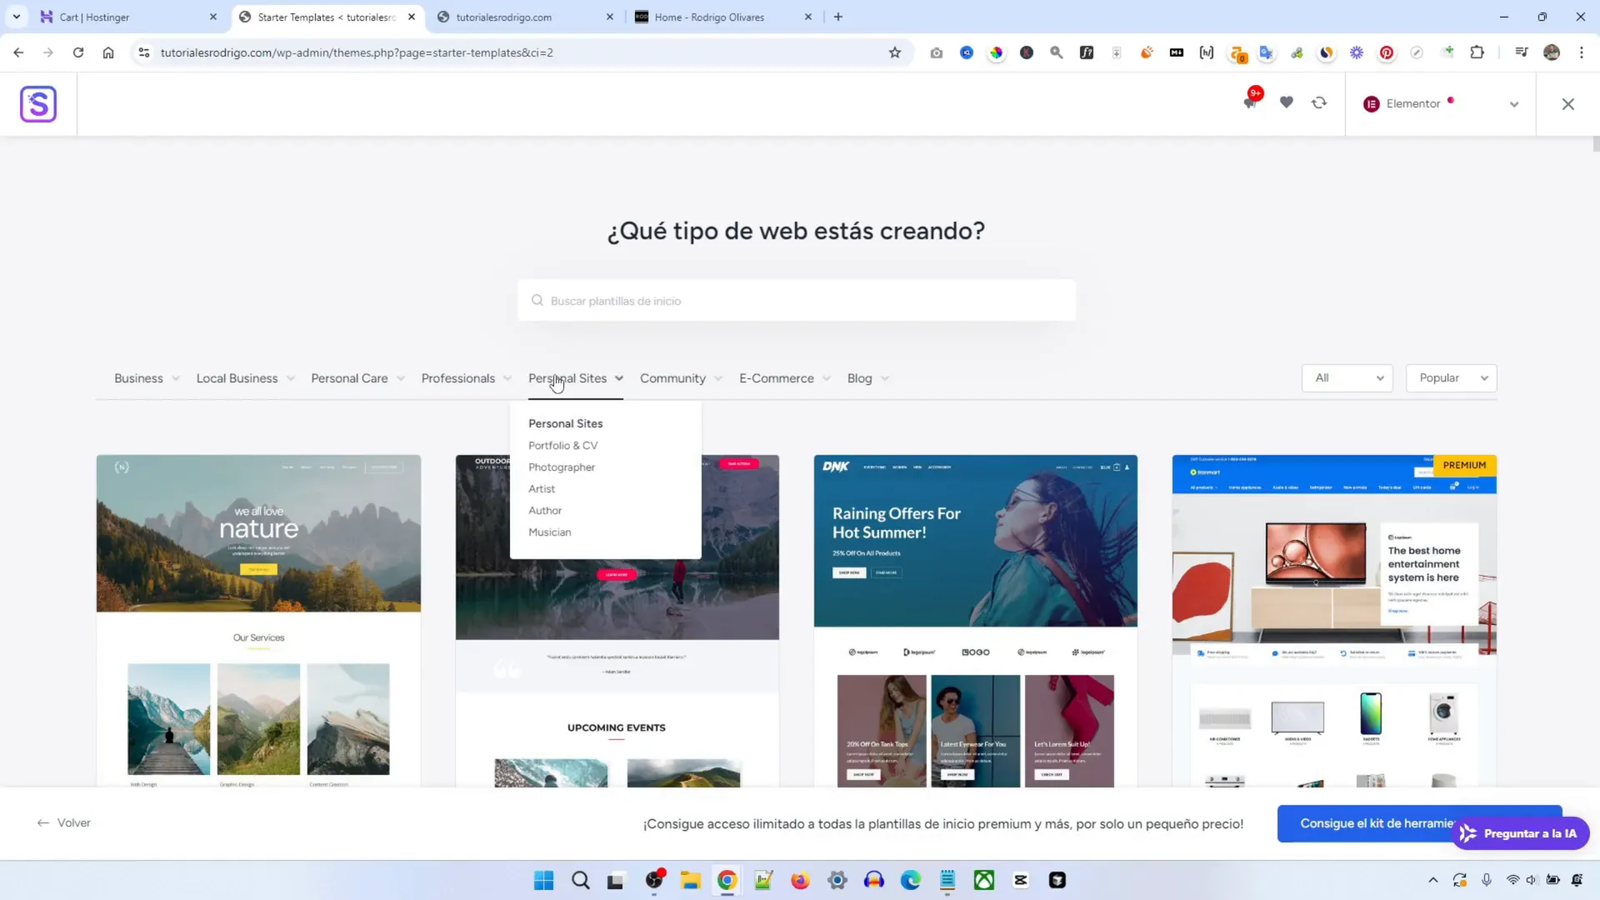Screen dimensions: 1600x900
Task: Expand the All template type filter
Action: pos(1346,378)
